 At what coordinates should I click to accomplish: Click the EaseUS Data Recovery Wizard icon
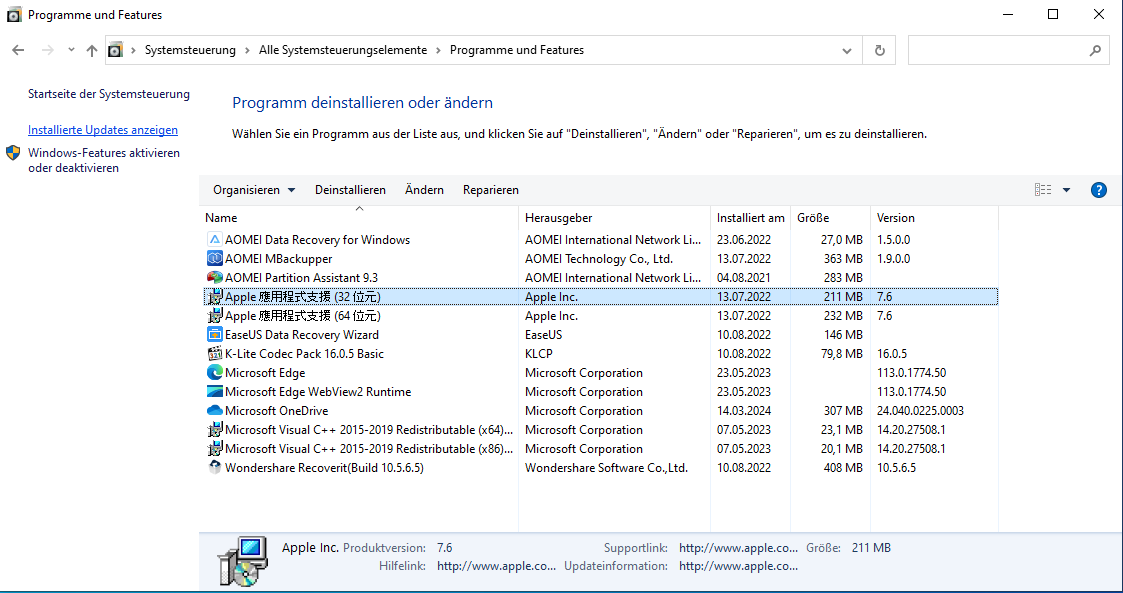point(214,335)
